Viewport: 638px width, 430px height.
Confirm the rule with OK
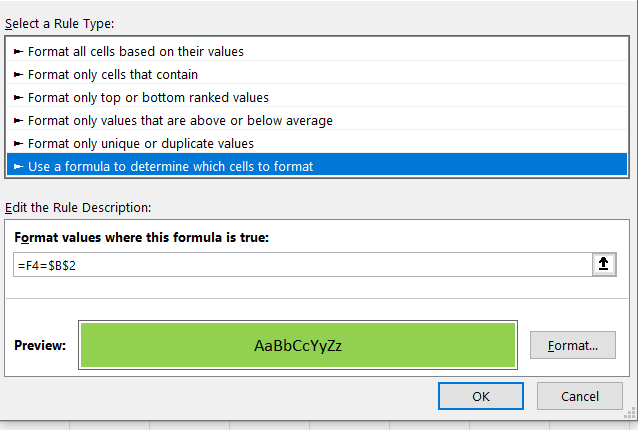pyautogui.click(x=481, y=396)
